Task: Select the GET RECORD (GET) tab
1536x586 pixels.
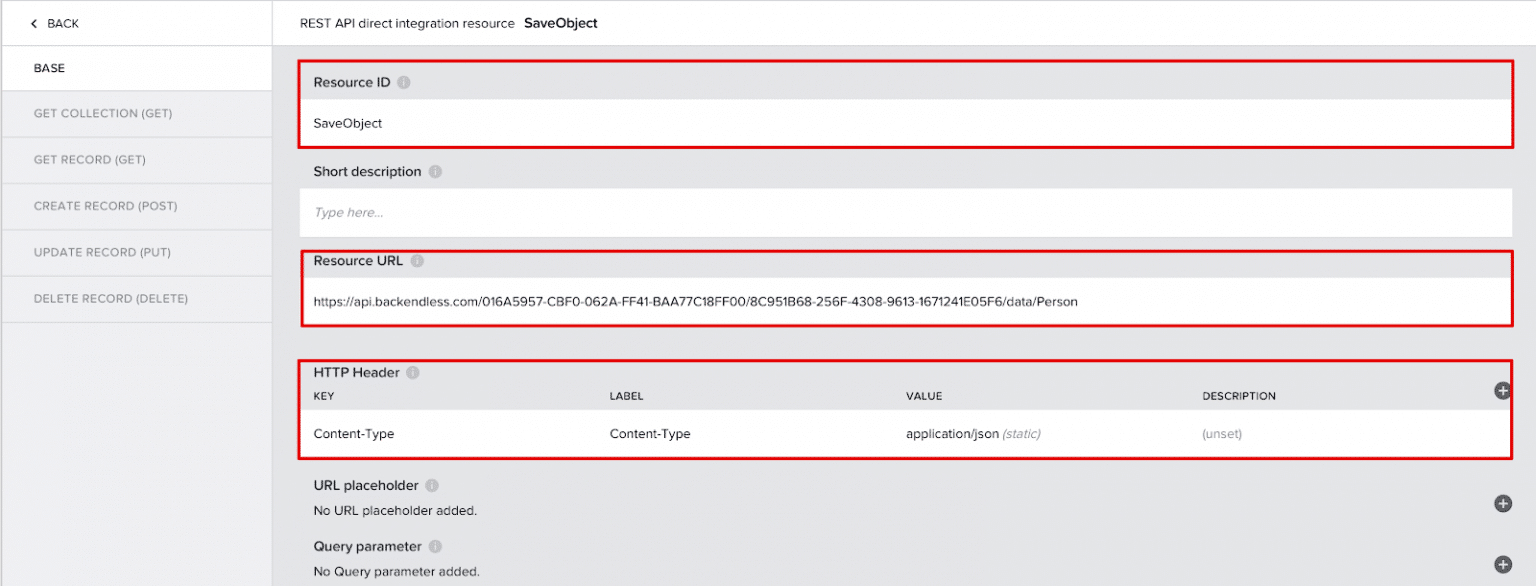Action: click(88, 160)
